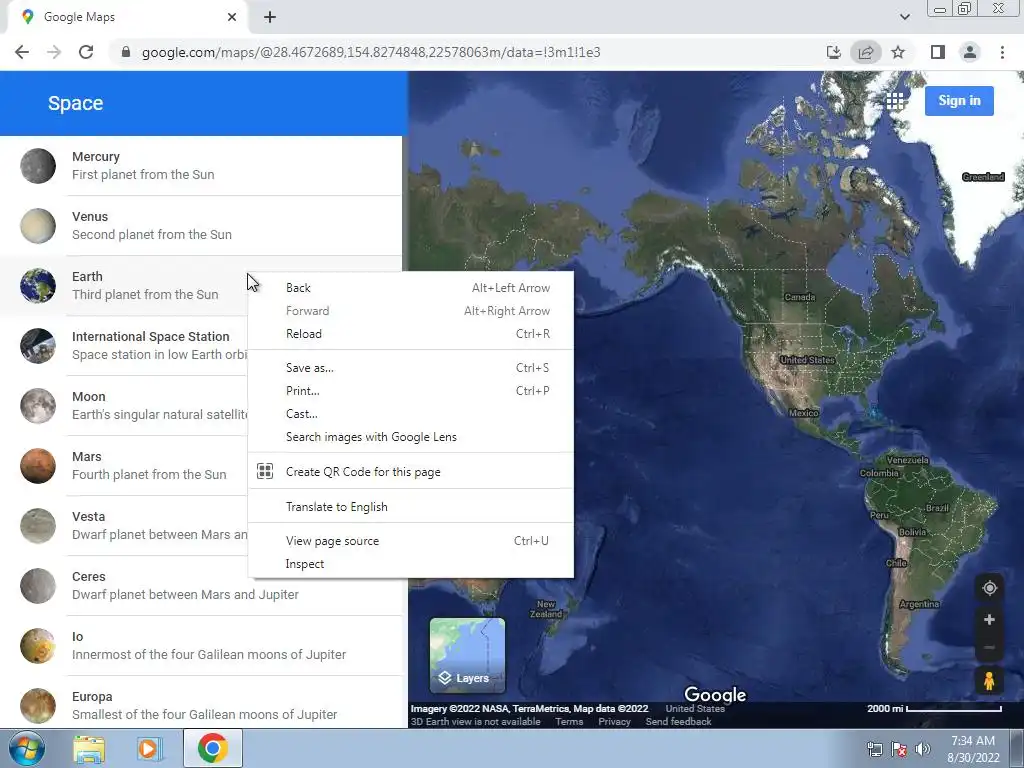The height and width of the screenshot is (768, 1024).
Task: Go back using browser back arrow
Action: click(x=22, y=52)
